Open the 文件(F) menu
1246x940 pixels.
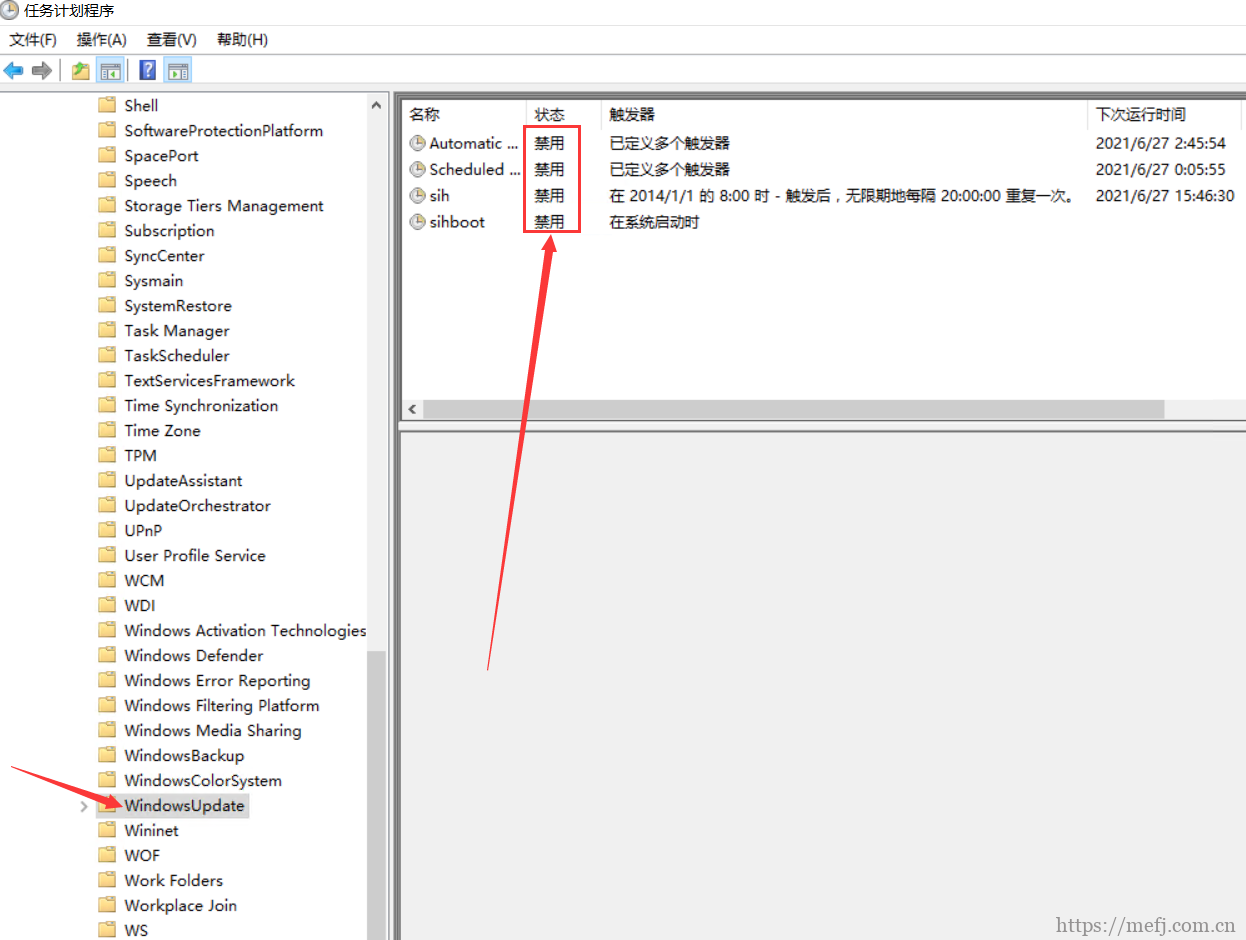click(33, 40)
